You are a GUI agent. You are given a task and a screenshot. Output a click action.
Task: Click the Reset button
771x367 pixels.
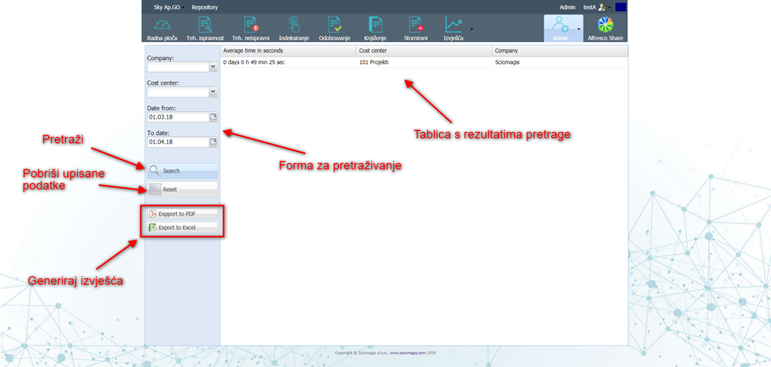coord(182,189)
